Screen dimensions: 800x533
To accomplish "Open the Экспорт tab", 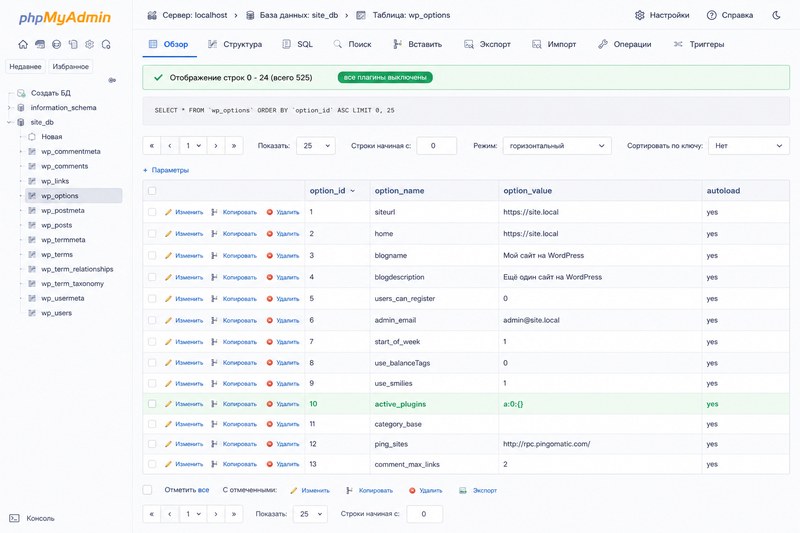I will click(x=487, y=44).
